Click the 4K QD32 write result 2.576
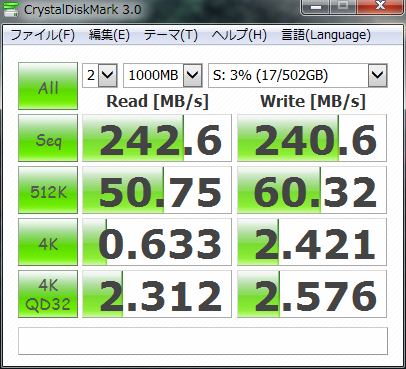Viewport: 406px width, 369px height. [312, 294]
